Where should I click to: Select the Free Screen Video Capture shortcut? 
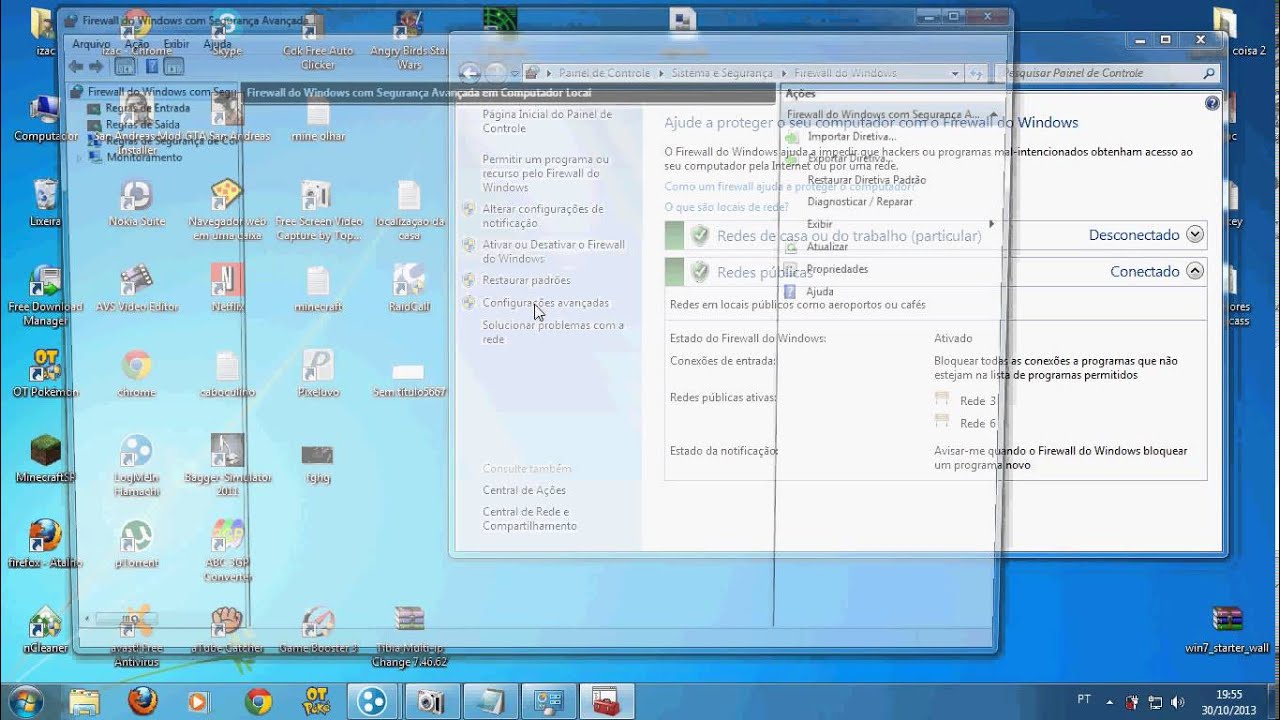318,210
